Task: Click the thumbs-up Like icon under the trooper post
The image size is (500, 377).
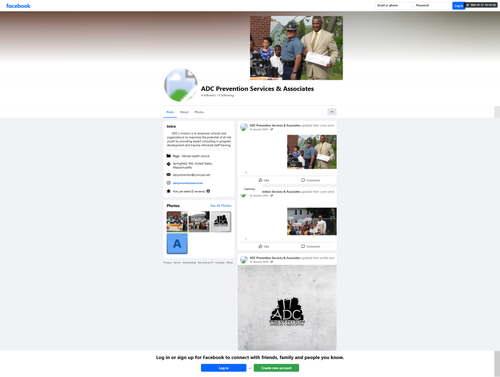Action: coord(261,180)
